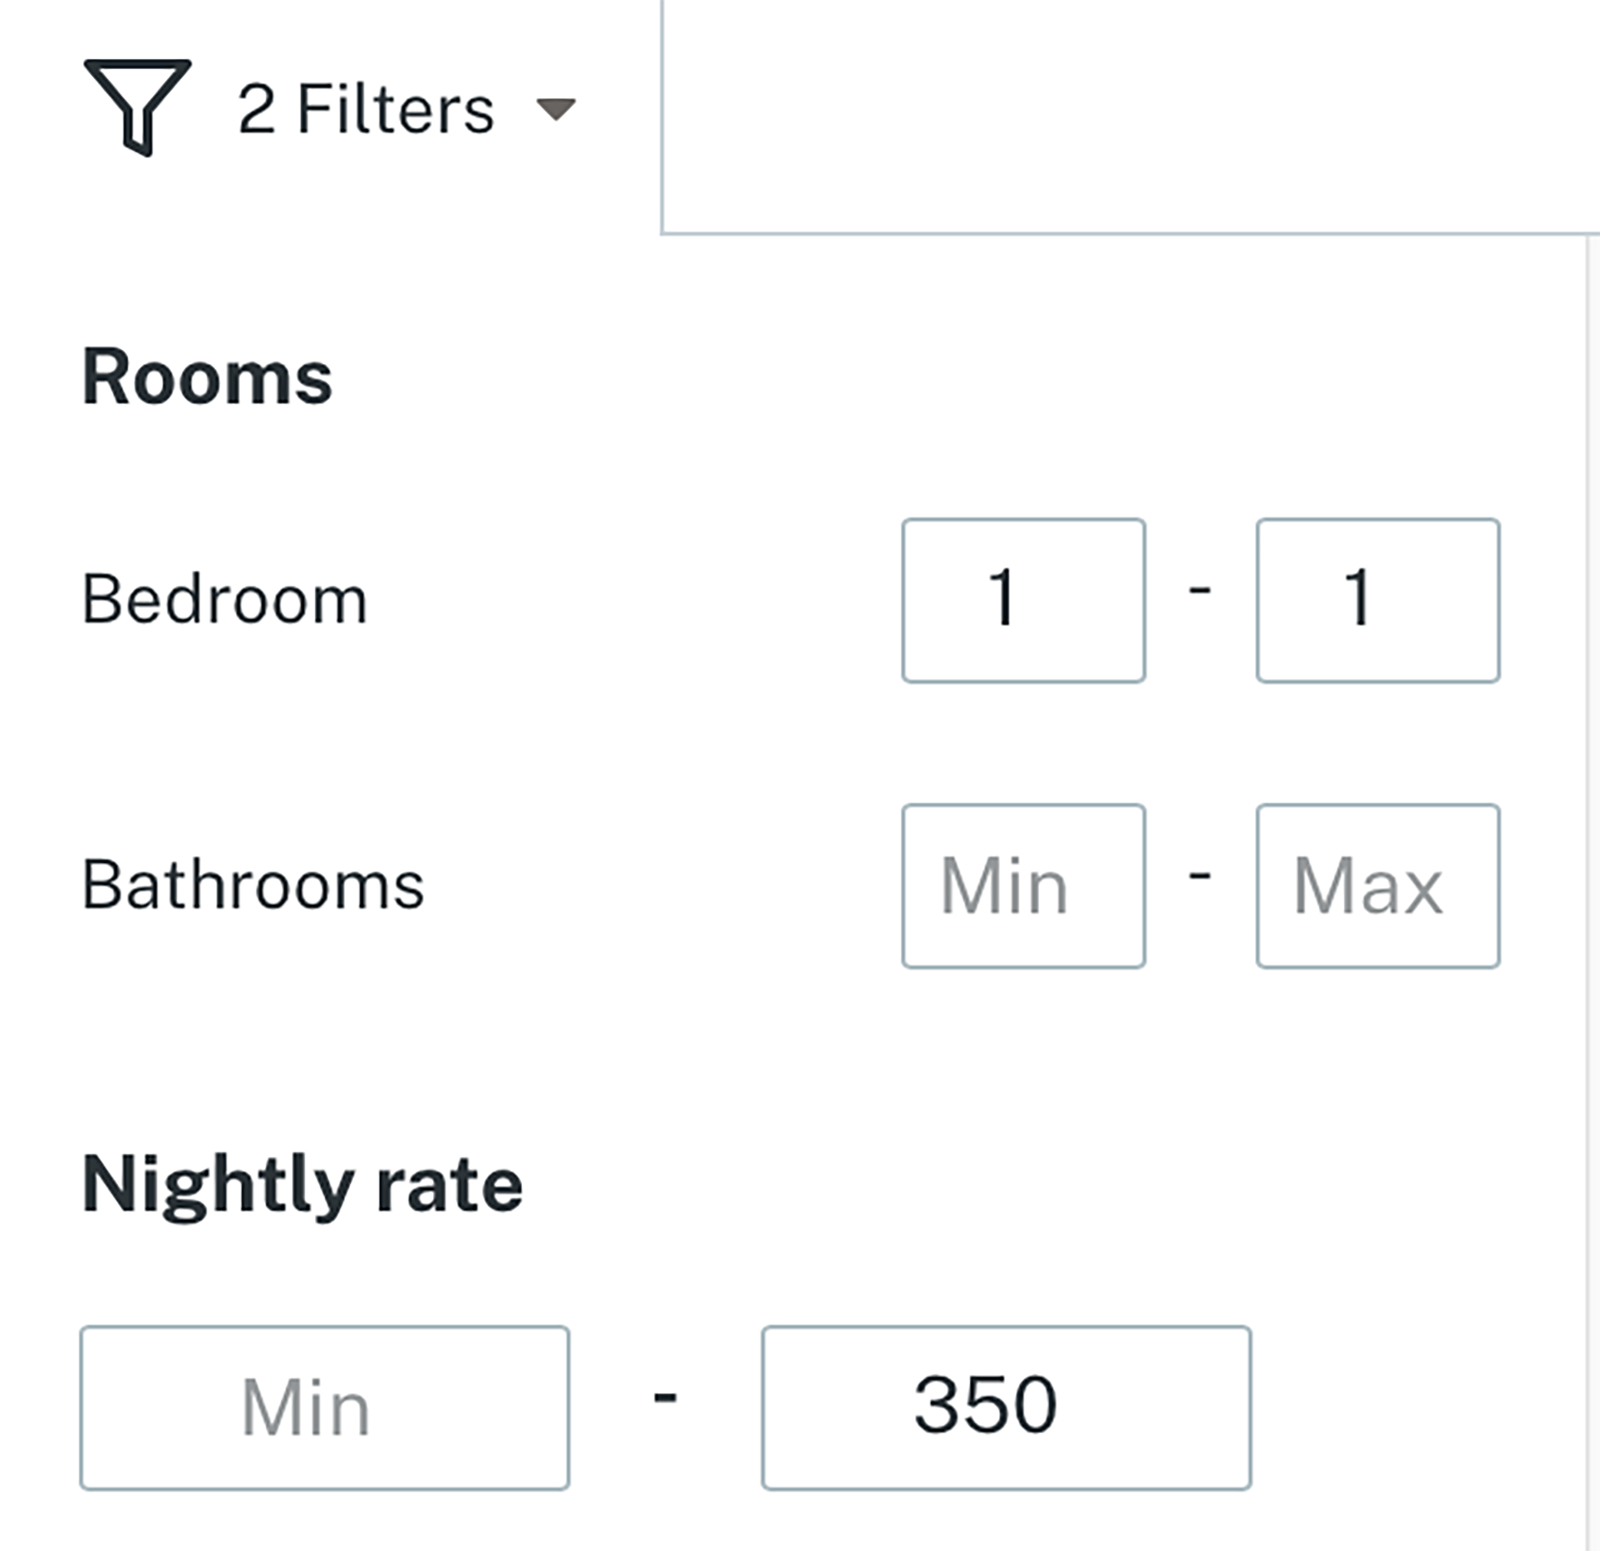The height and width of the screenshot is (1551, 1600).
Task: Click the Rooms section heading
Action: coord(207,377)
